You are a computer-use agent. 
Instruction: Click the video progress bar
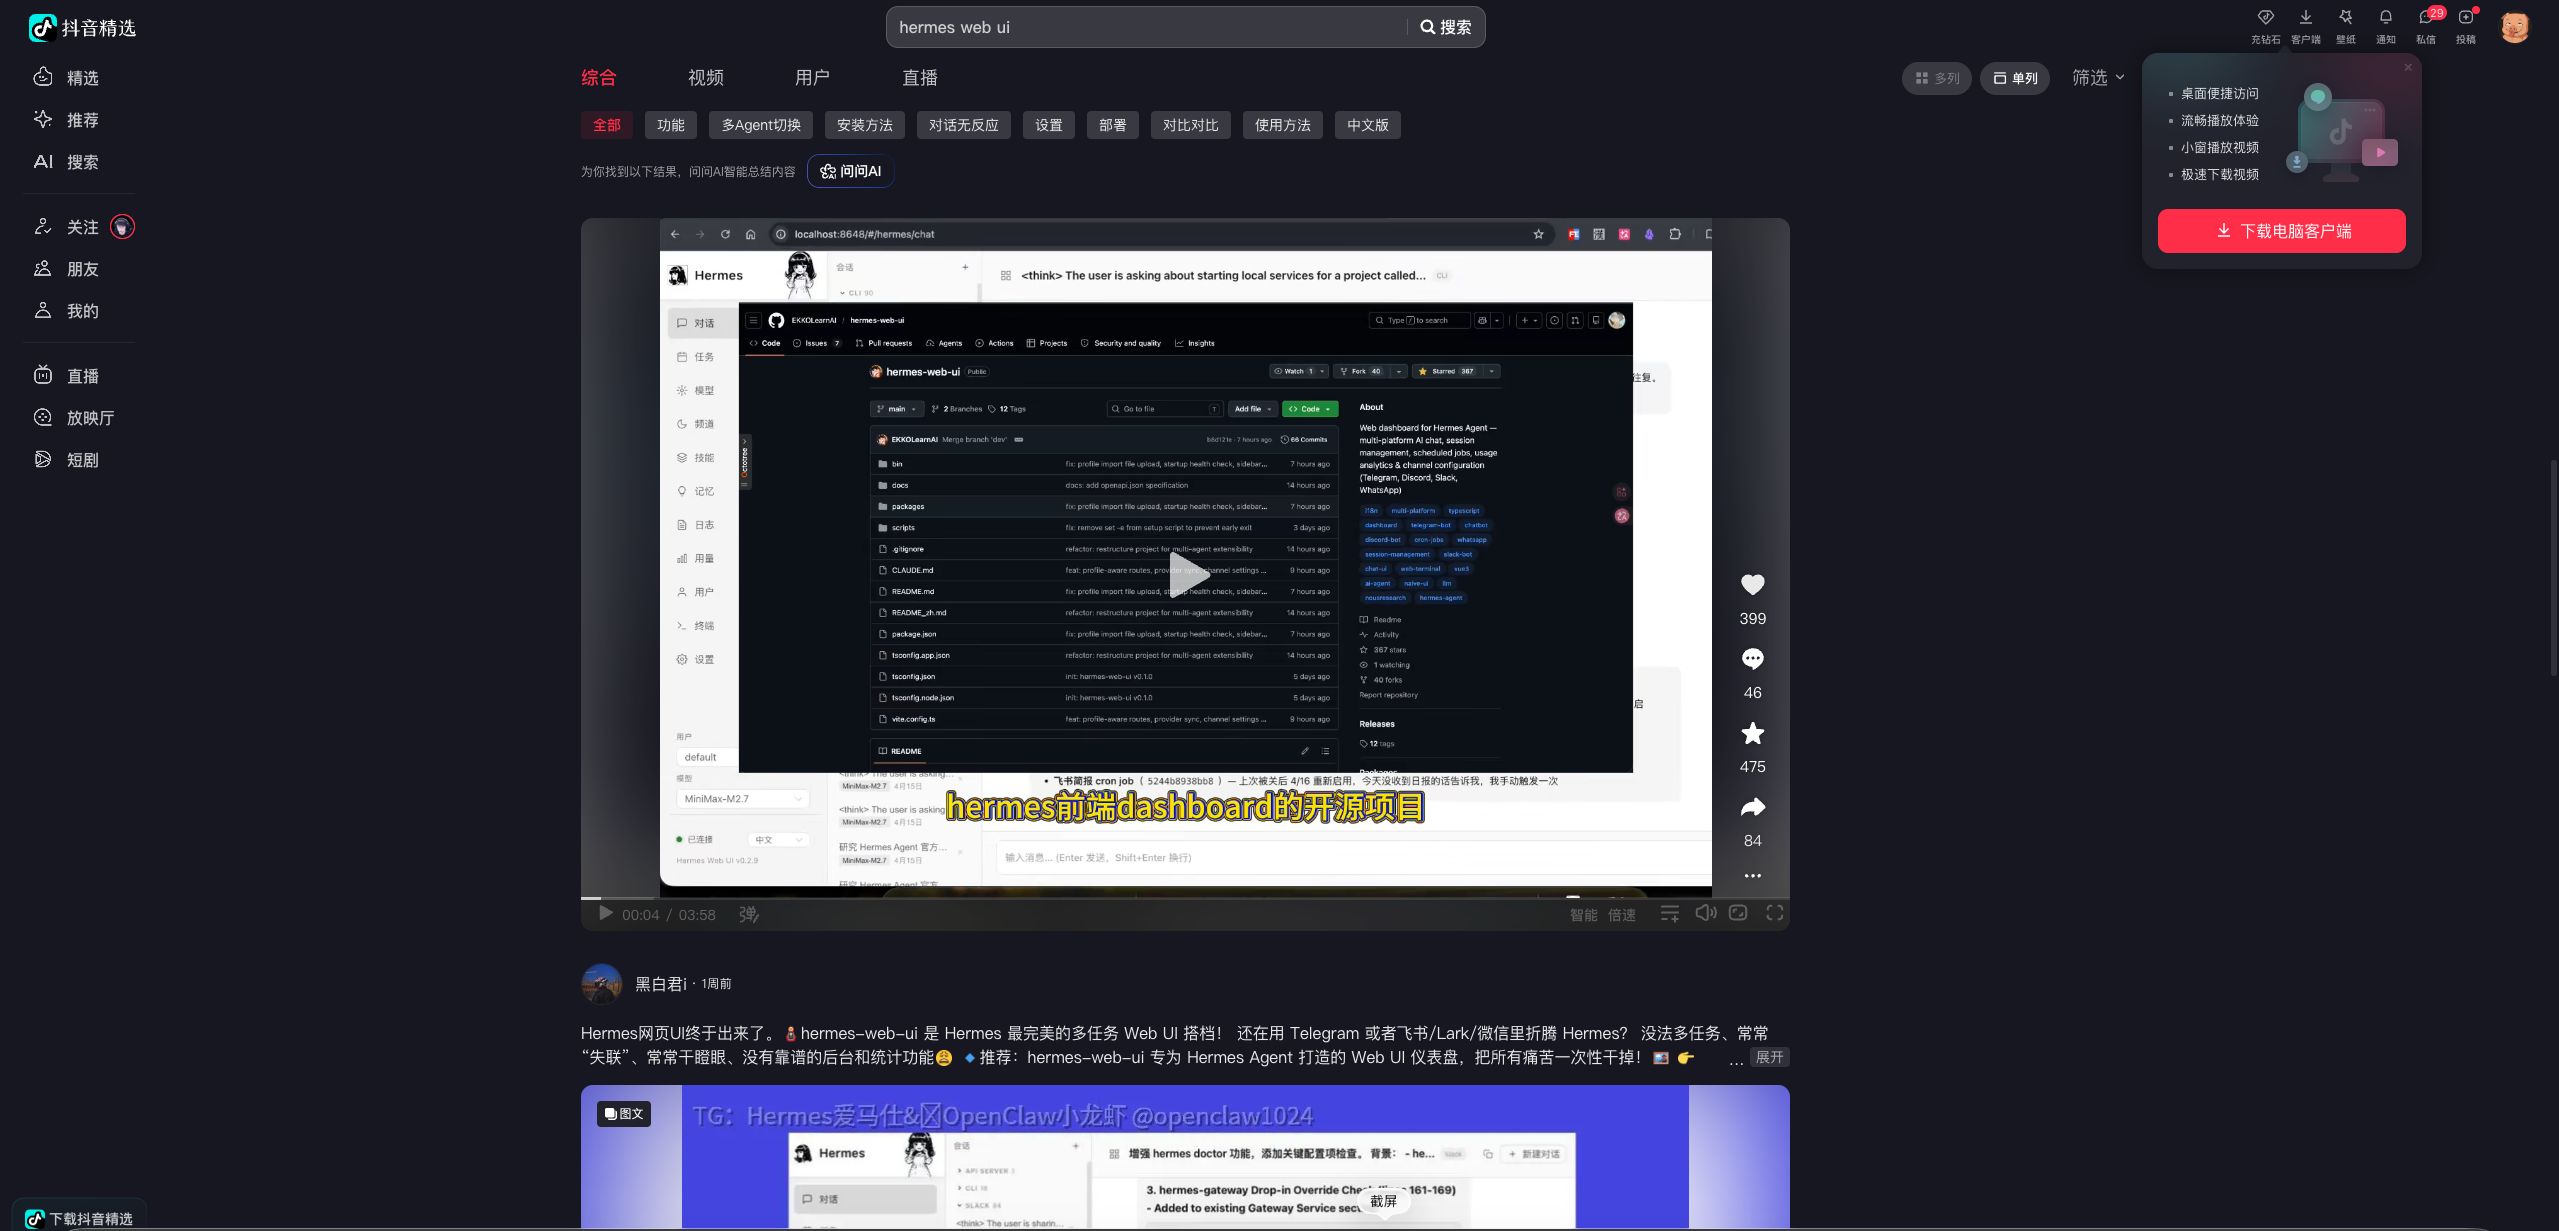pos(1184,897)
